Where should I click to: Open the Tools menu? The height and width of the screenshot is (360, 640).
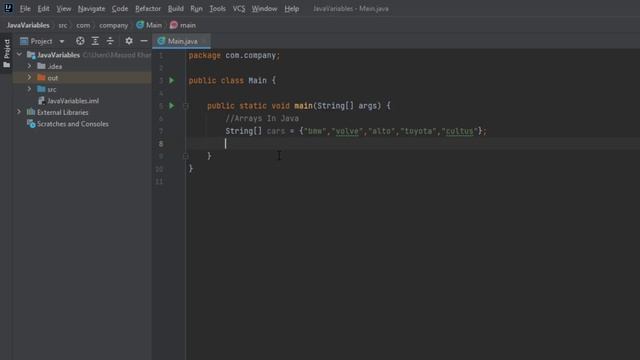[217, 9]
